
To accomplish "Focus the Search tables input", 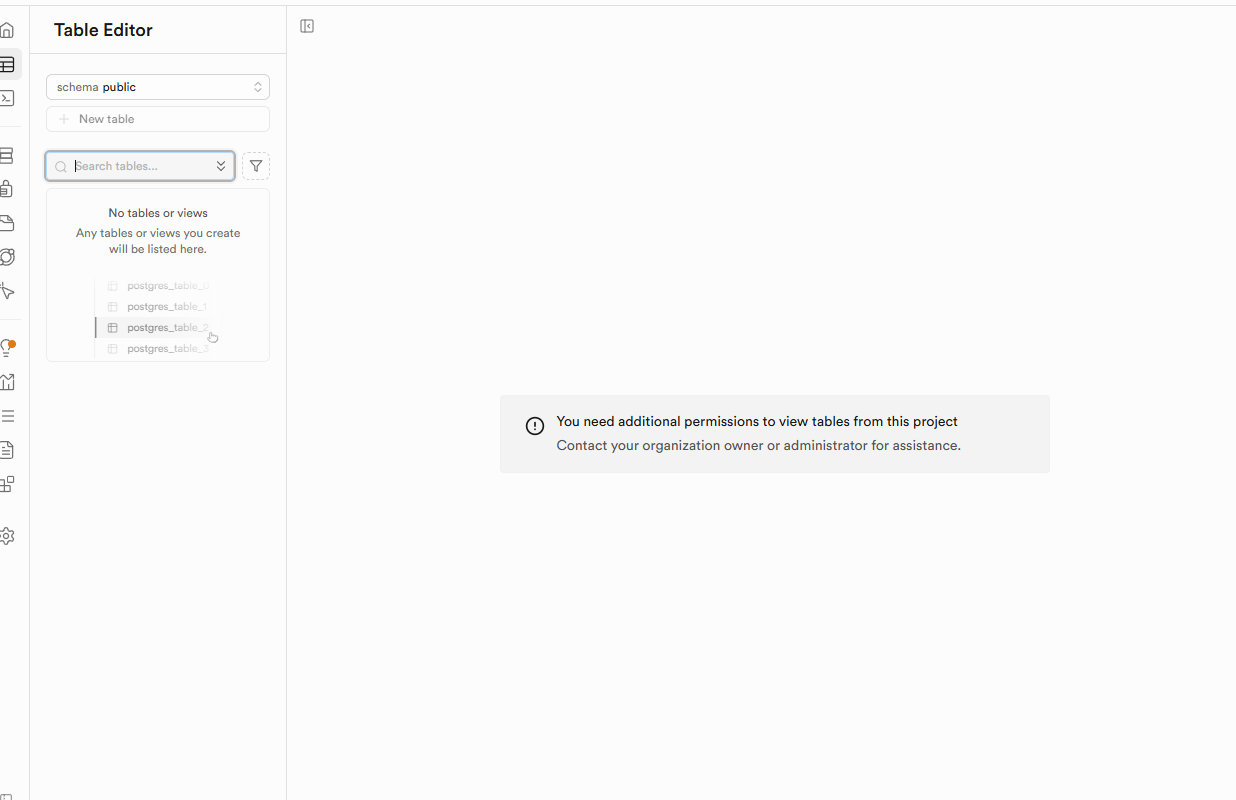I will coord(140,166).
